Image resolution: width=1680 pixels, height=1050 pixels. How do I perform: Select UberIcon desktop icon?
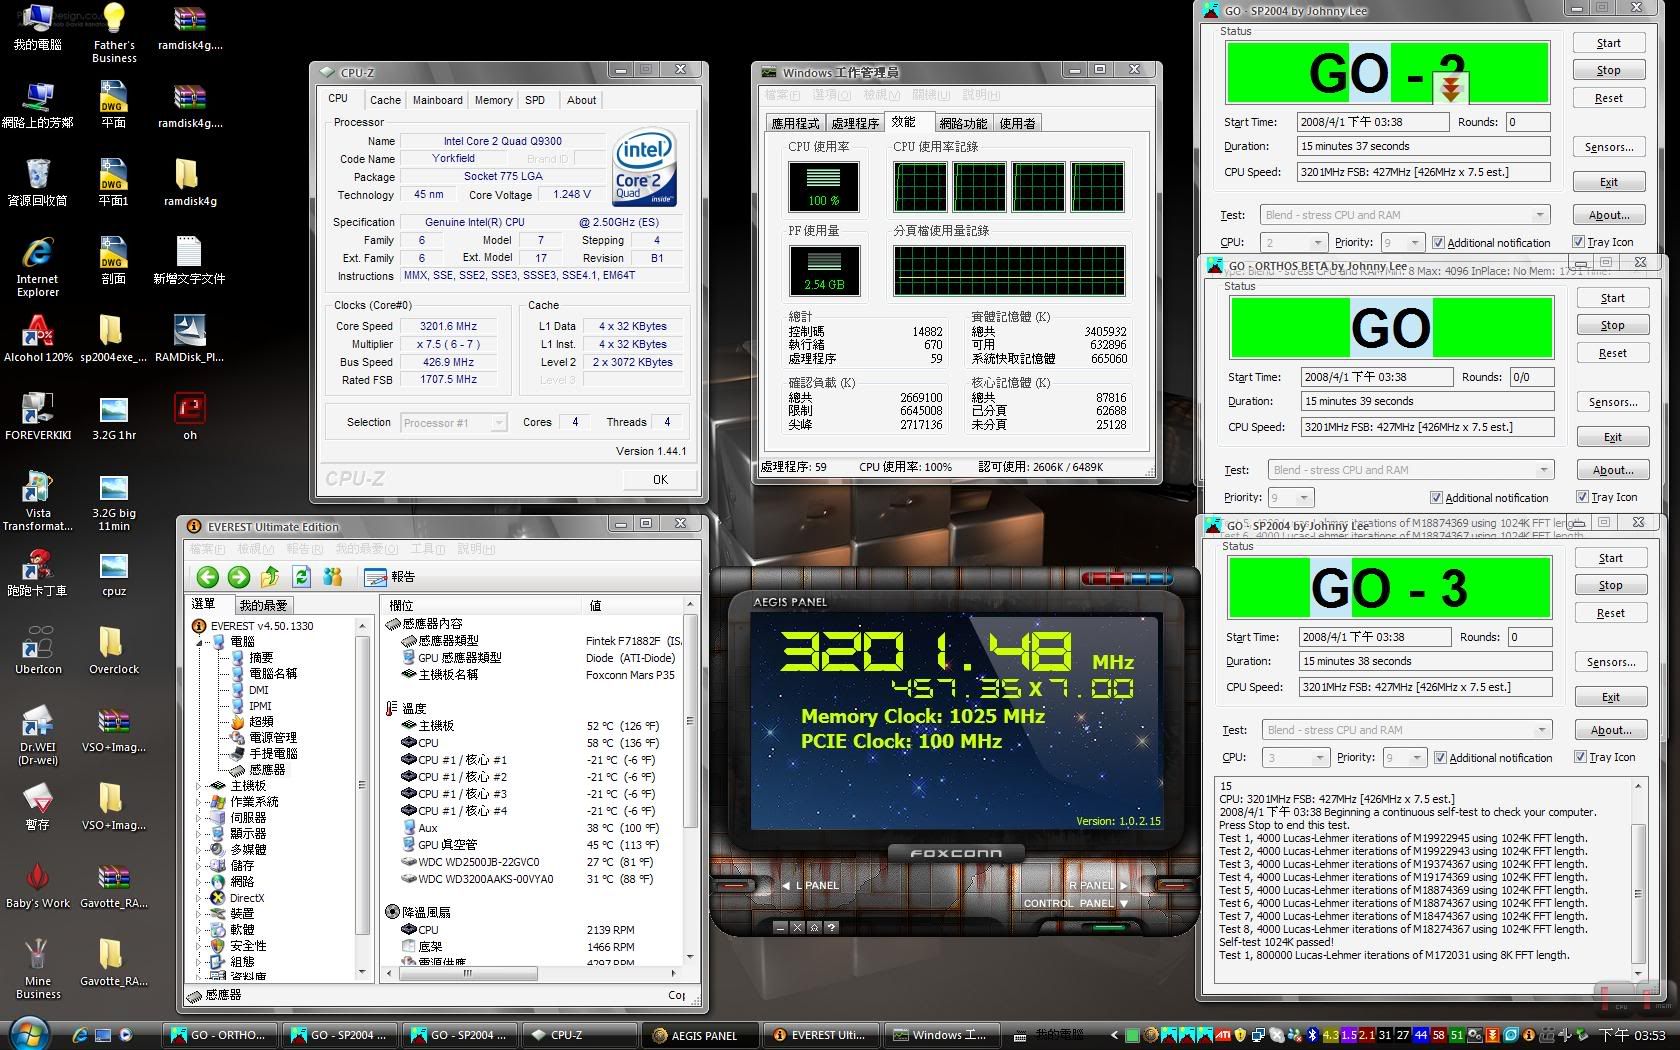[x=38, y=650]
